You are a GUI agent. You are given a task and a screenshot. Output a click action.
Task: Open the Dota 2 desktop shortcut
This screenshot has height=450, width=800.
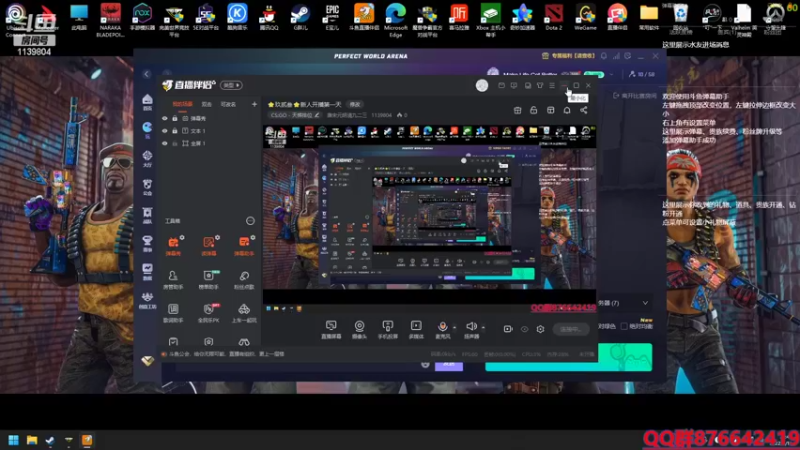[x=554, y=17]
